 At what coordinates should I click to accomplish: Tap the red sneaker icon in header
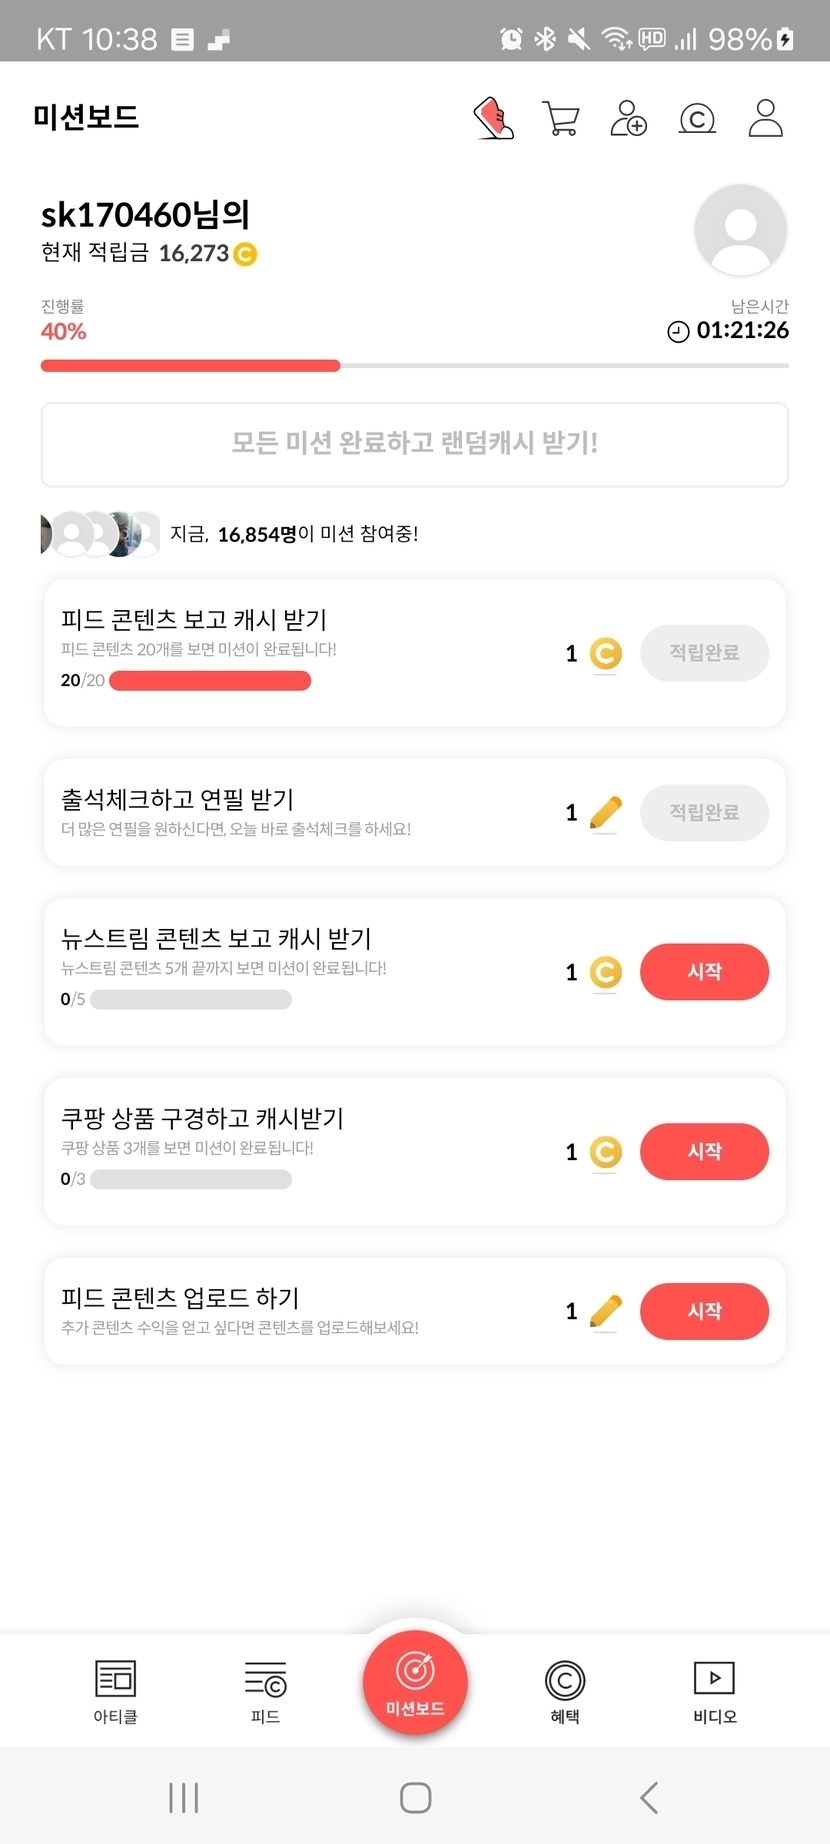pyautogui.click(x=493, y=118)
